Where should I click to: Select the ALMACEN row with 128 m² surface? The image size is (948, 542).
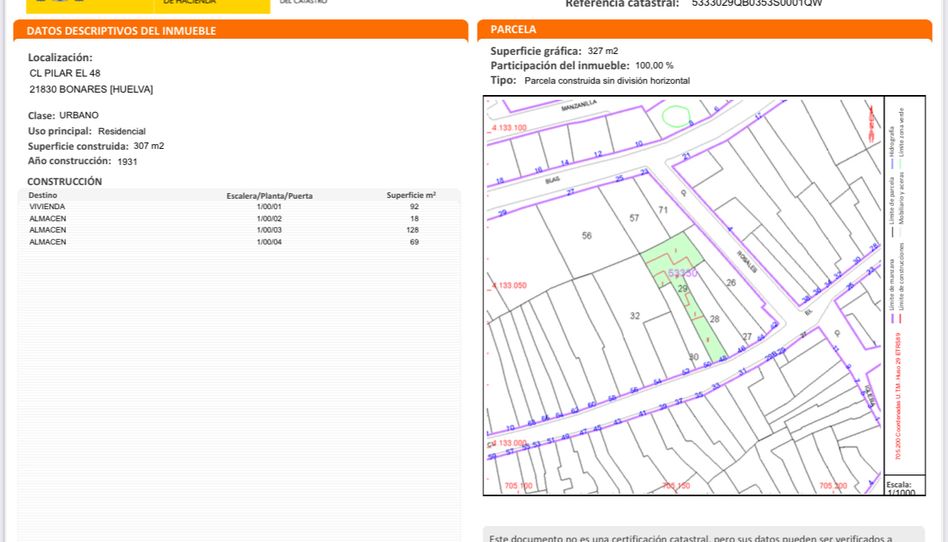[x=240, y=230]
